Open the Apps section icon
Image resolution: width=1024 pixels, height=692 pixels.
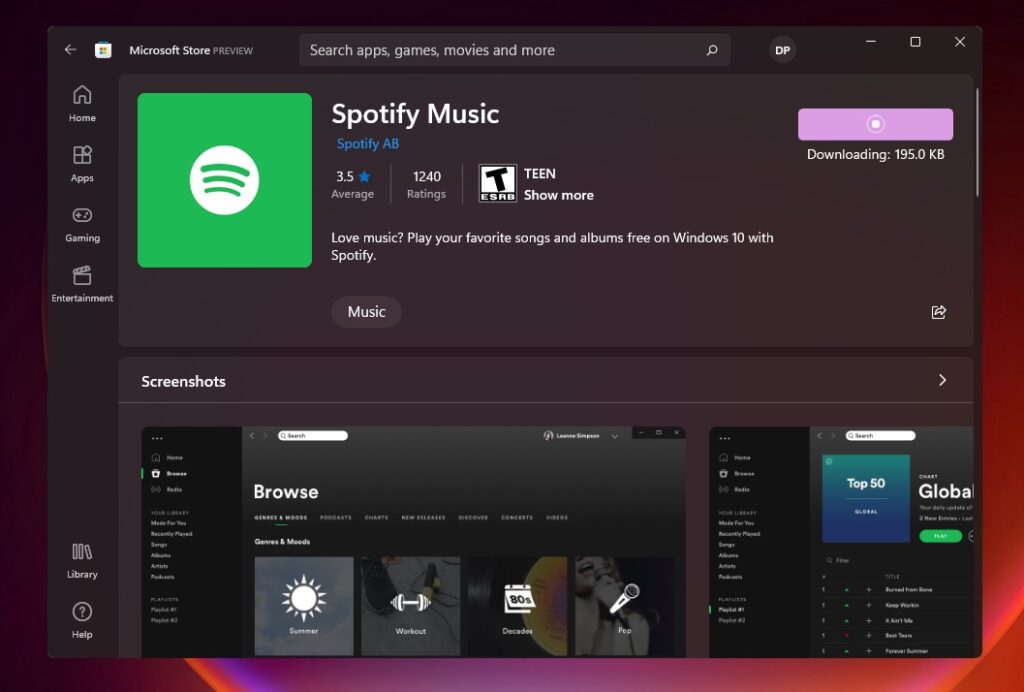pos(81,163)
